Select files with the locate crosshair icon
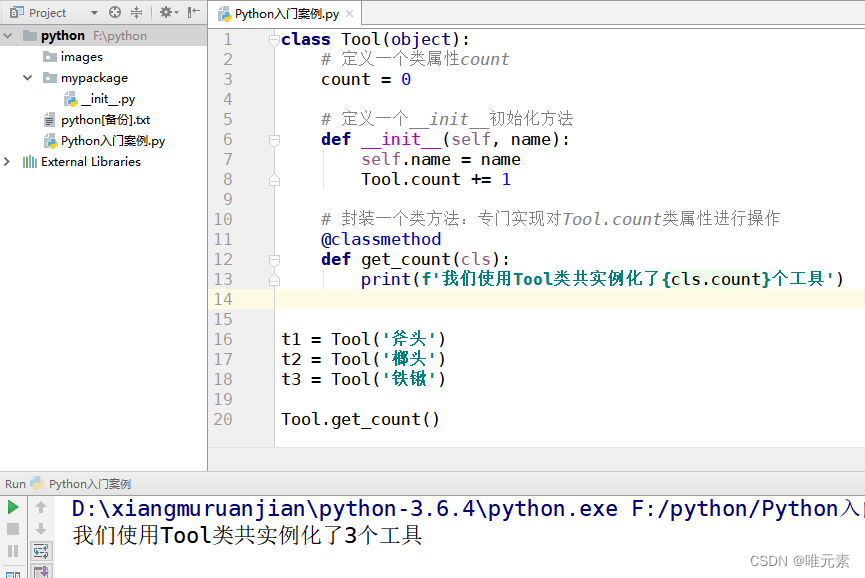This screenshot has height=578, width=865. (x=114, y=13)
